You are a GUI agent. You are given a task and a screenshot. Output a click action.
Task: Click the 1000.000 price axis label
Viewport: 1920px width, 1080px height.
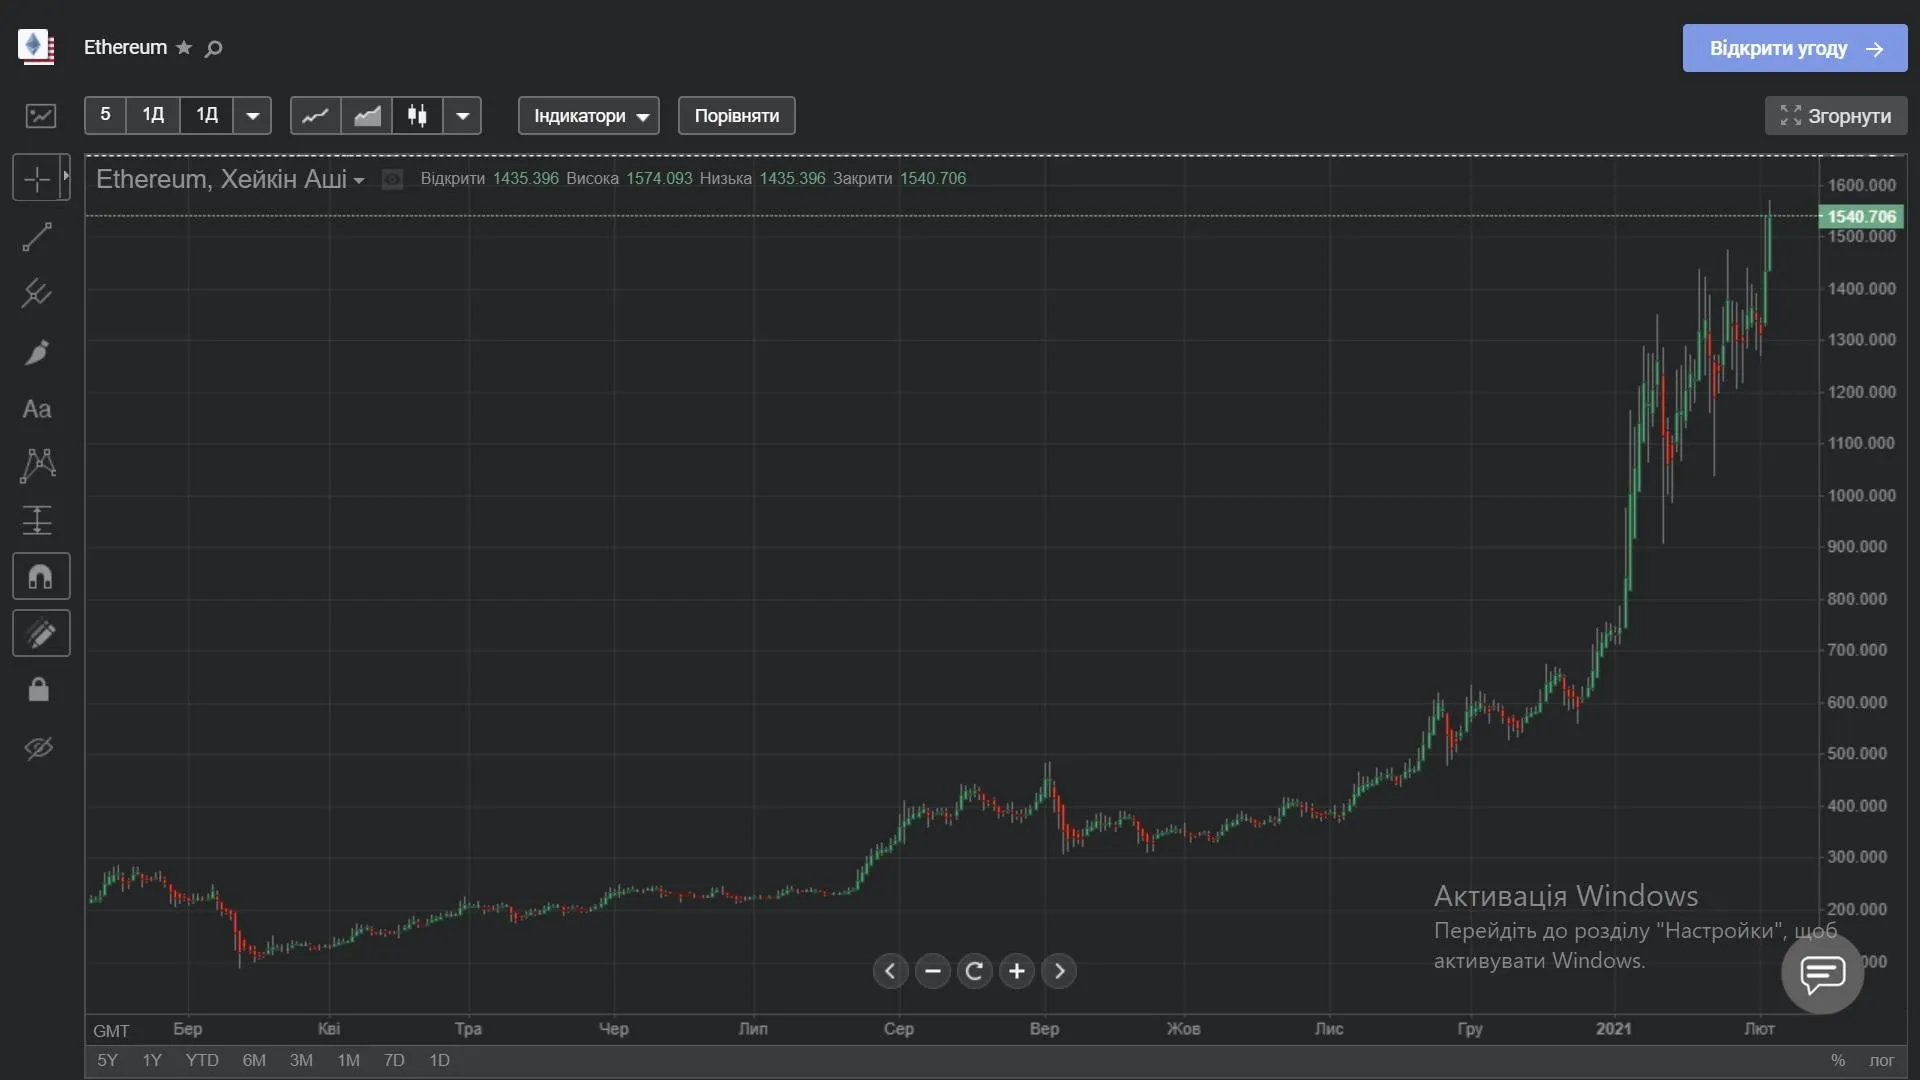coord(1861,495)
